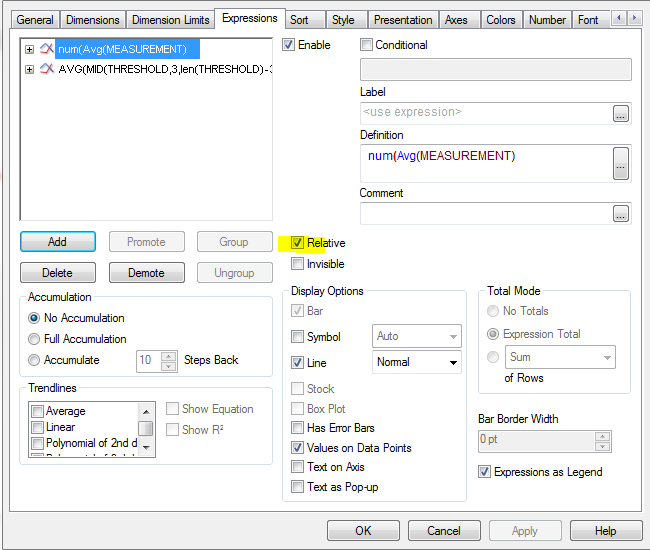Open Help for this dialog
Viewport: 650px width, 550px height.
click(x=606, y=531)
